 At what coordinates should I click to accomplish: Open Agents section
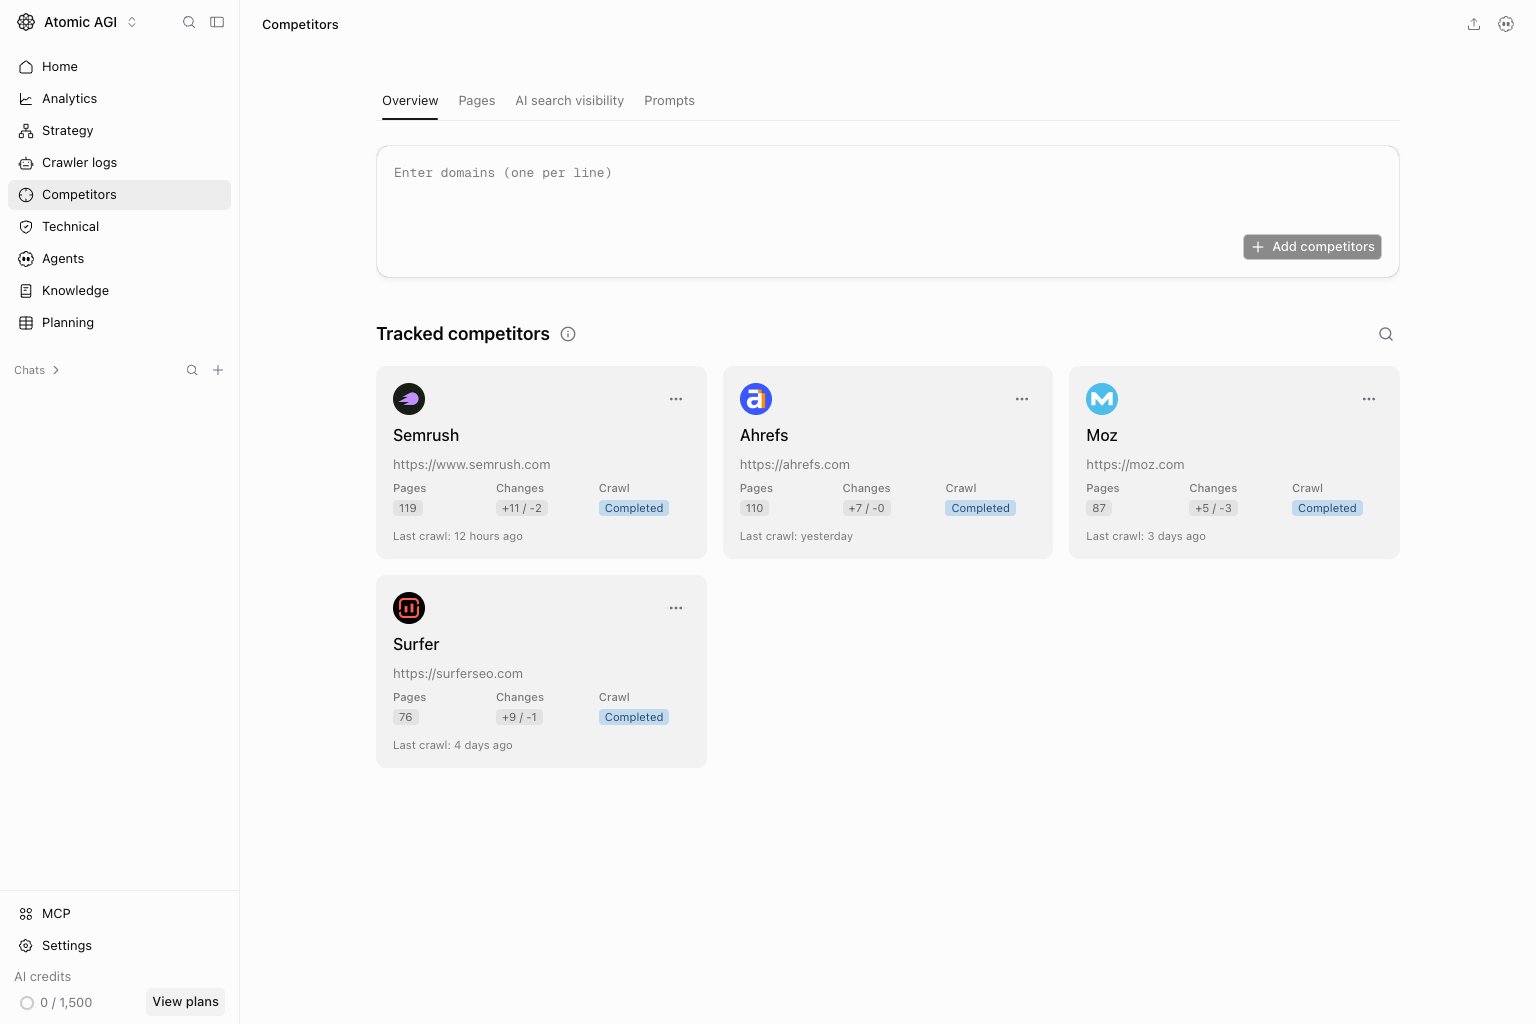(119, 259)
